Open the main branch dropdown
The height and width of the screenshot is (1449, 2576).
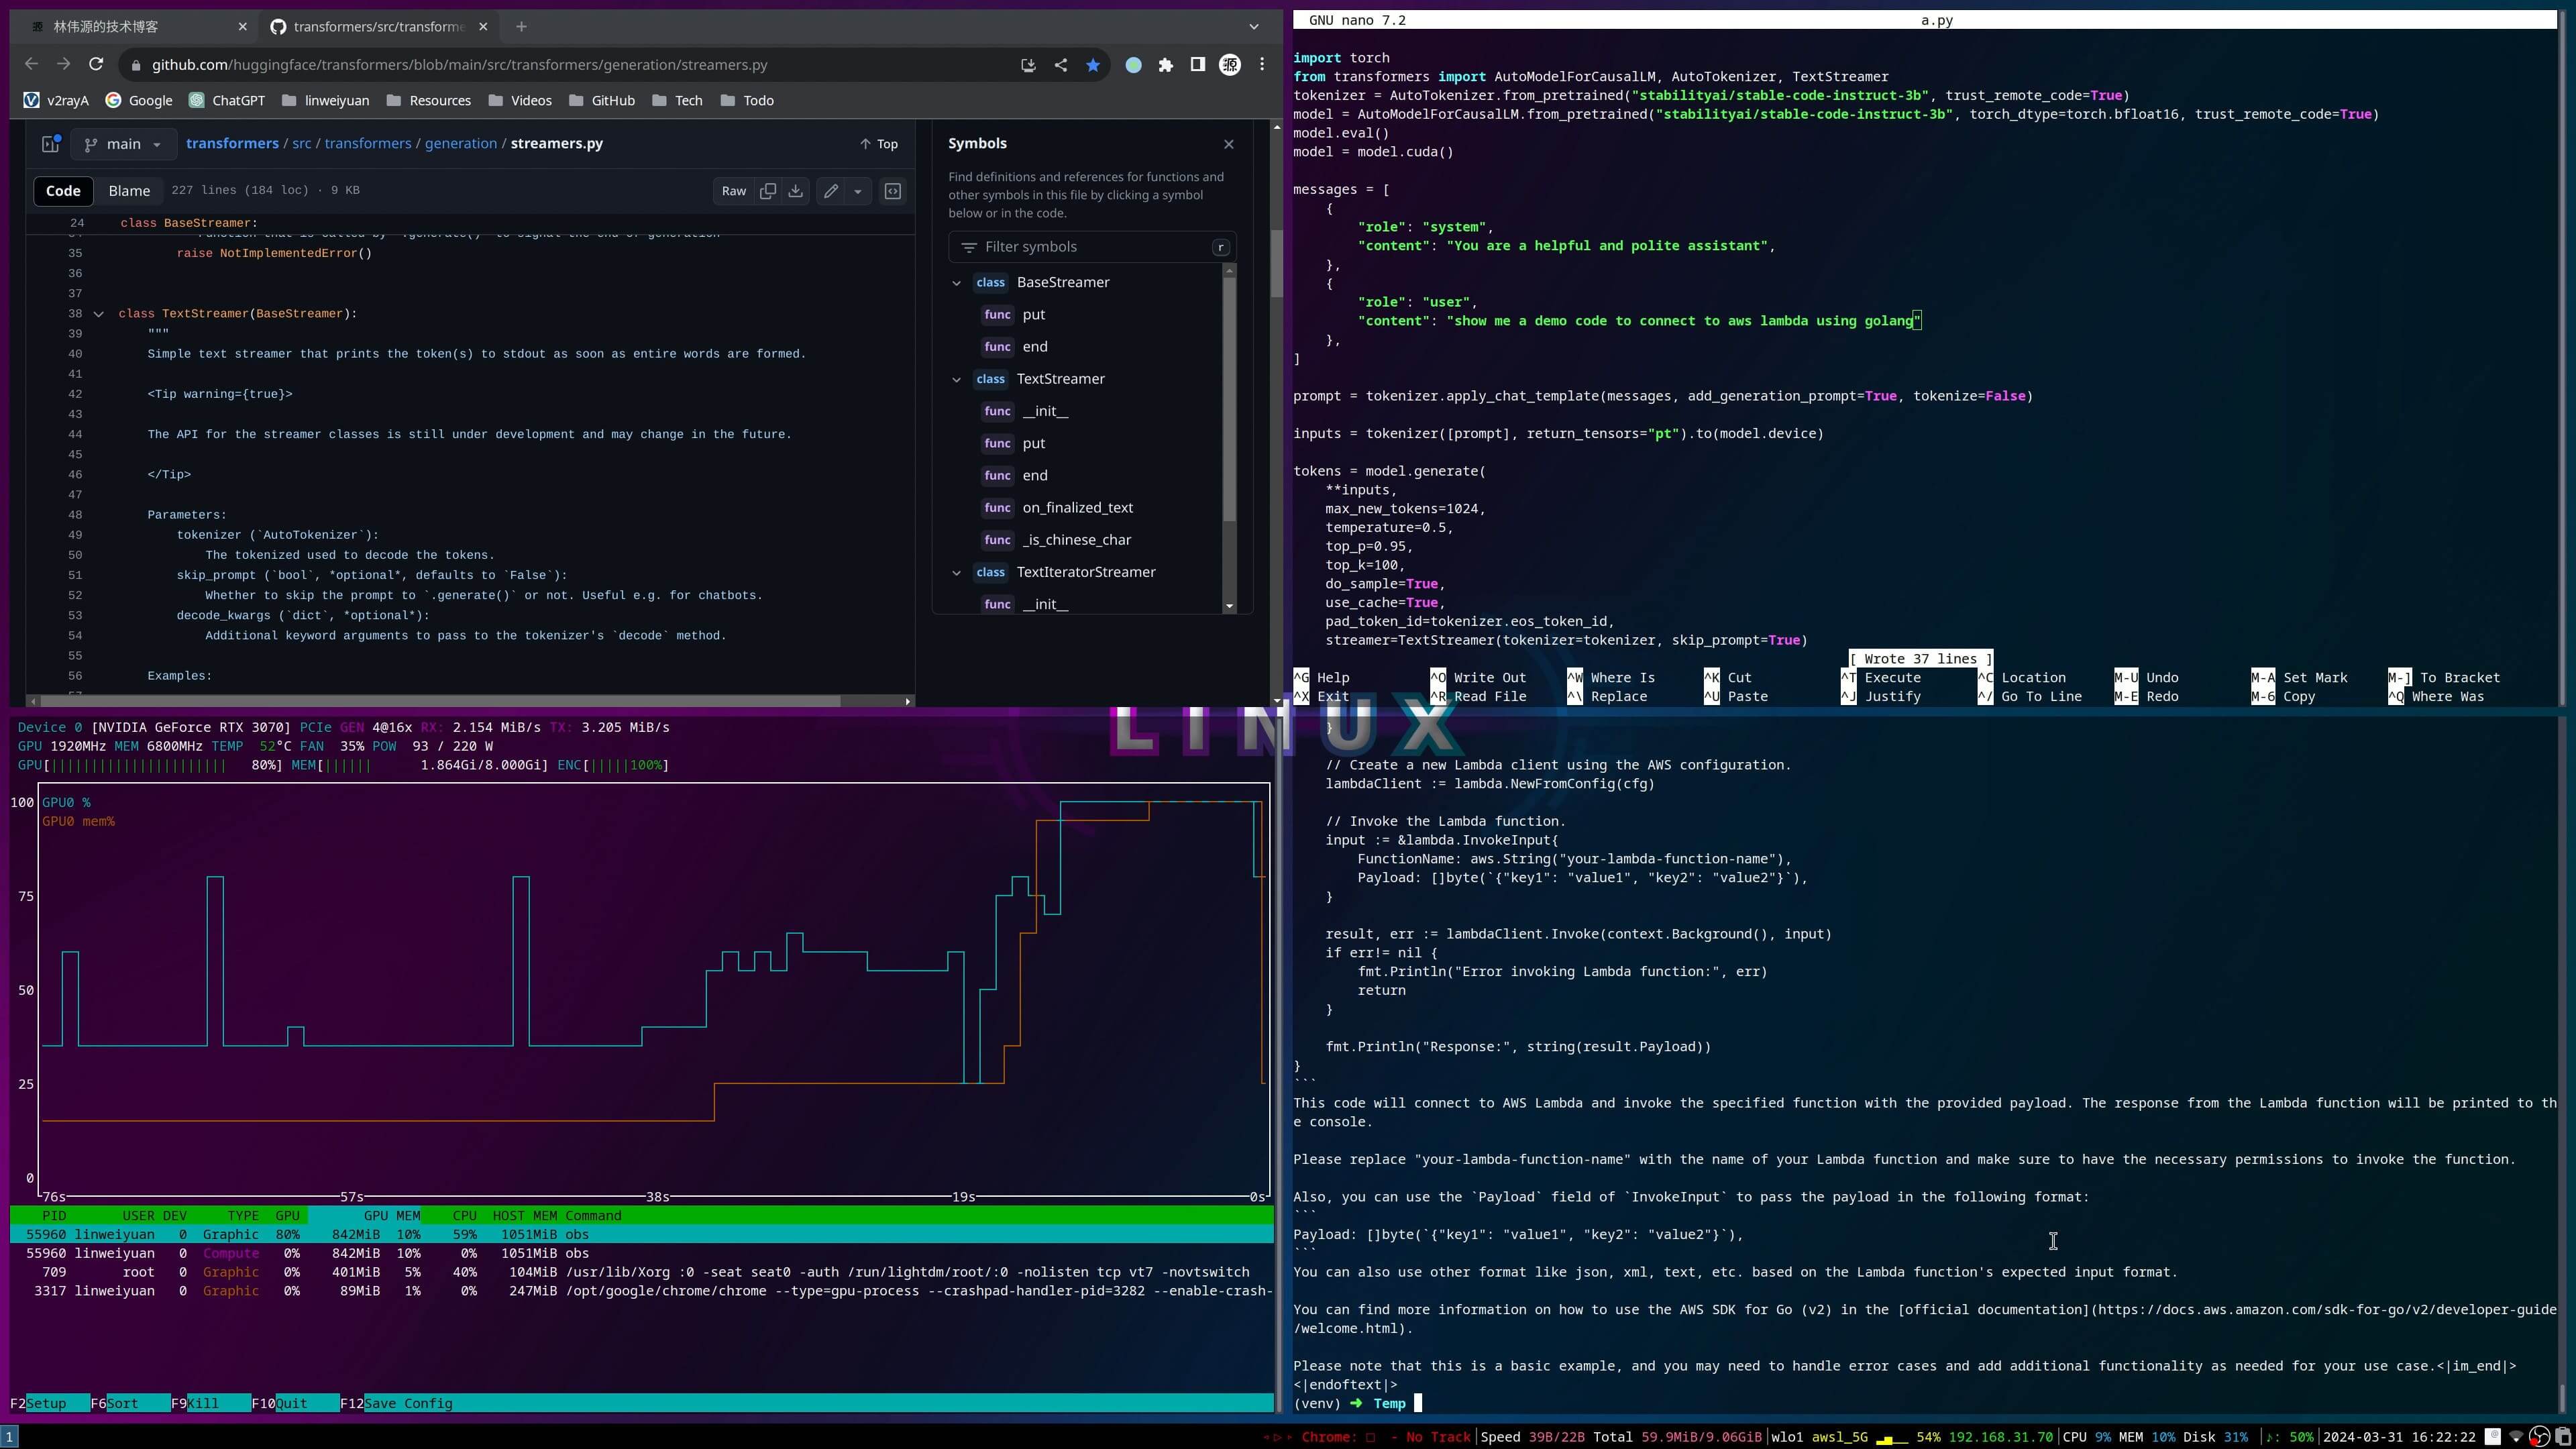(123, 144)
